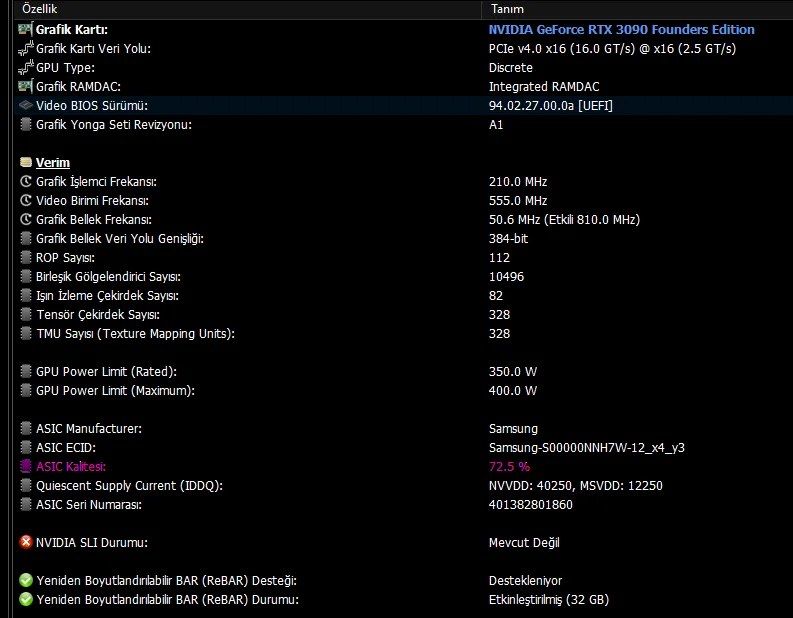
Task: Select the 10496 shader count value
Action: tap(506, 277)
